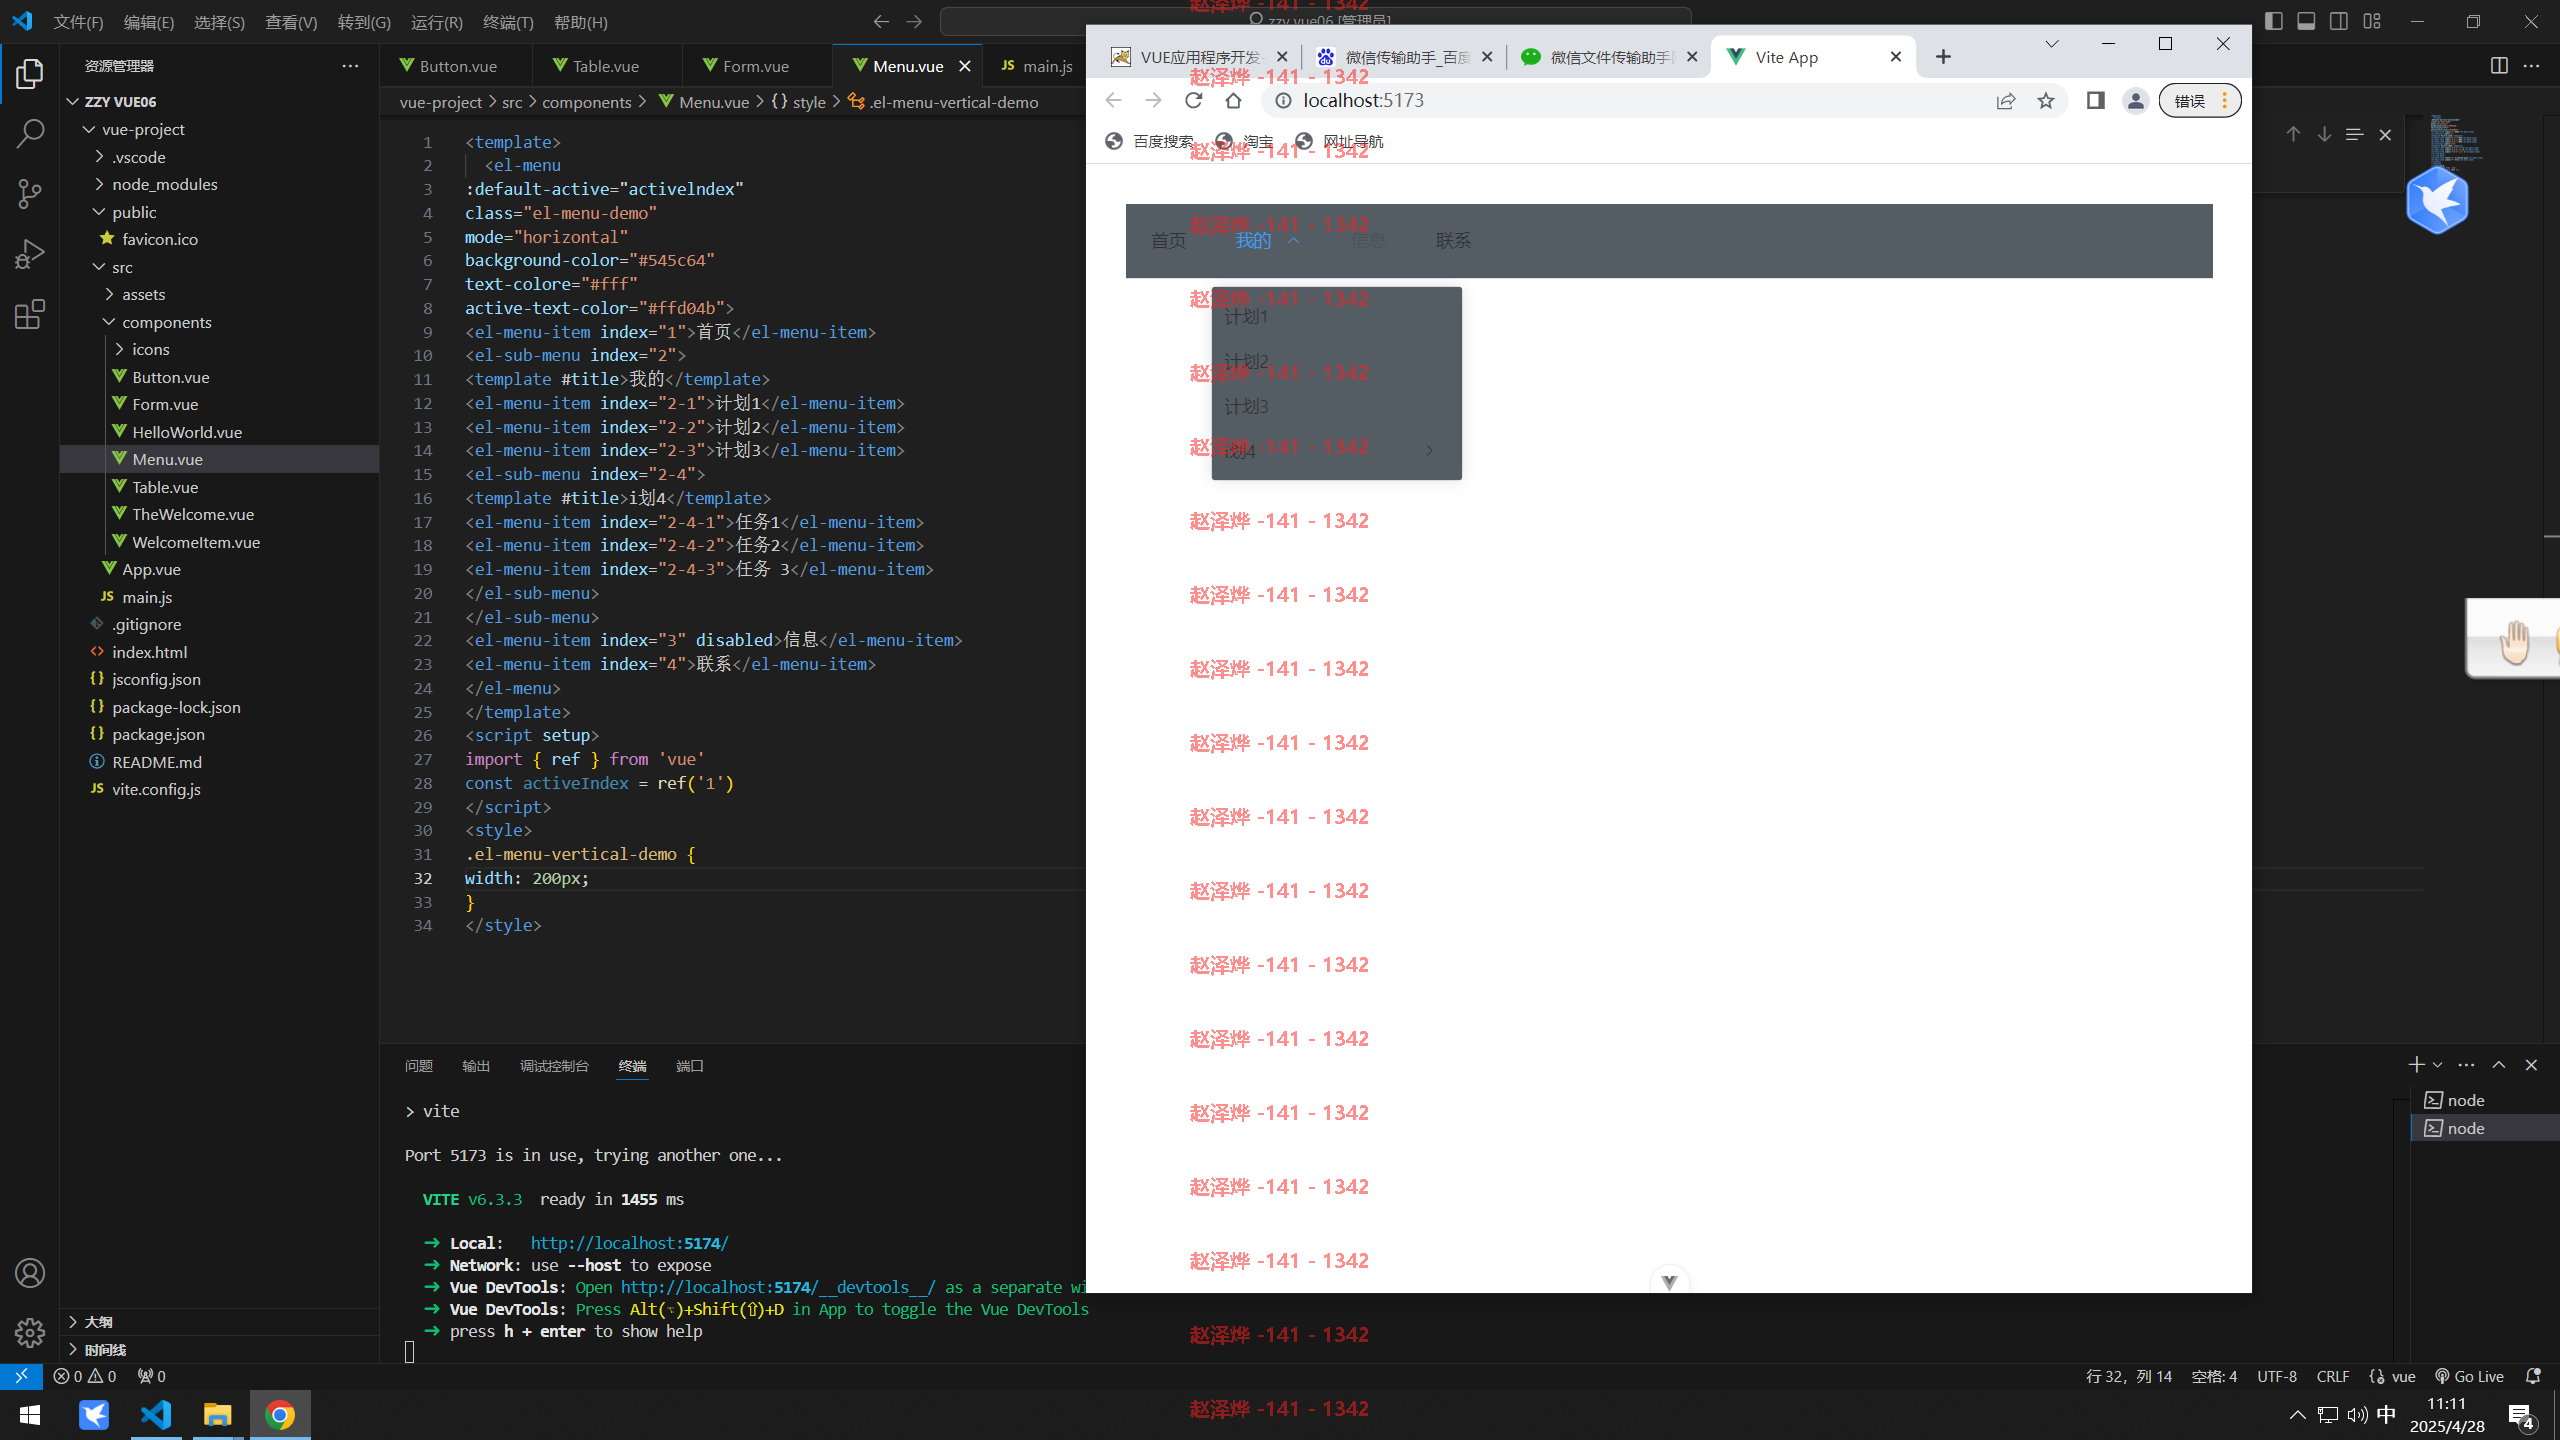Toggle the primary sidebar layout icon

[x=2274, y=21]
